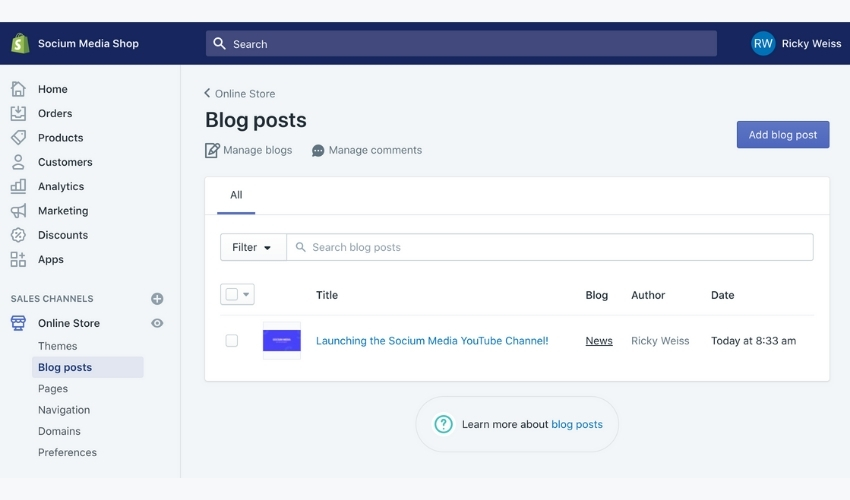
Task: Click the author cell Ricky Weiss
Action: pyautogui.click(x=660, y=341)
